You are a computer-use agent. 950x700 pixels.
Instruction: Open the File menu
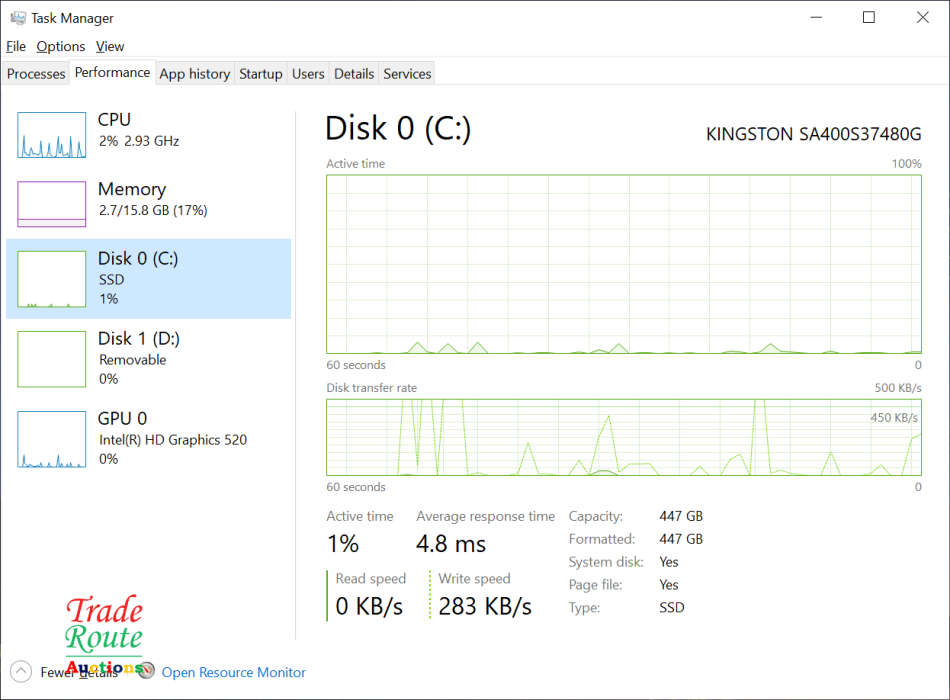coord(16,46)
